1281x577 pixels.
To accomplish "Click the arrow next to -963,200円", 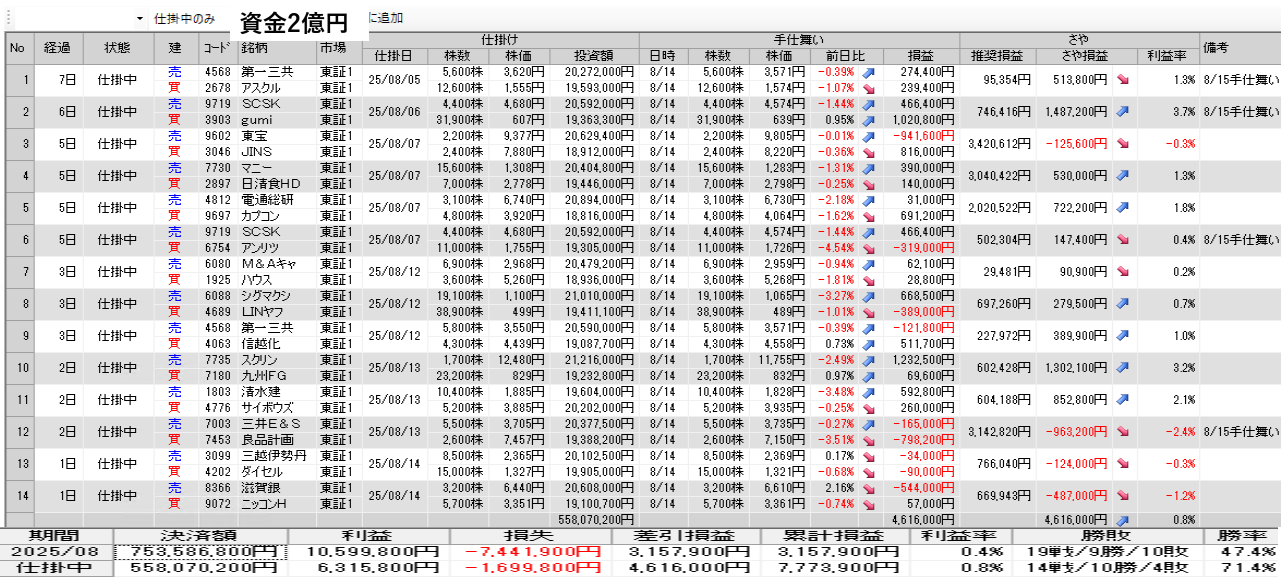I will 1124,432.
